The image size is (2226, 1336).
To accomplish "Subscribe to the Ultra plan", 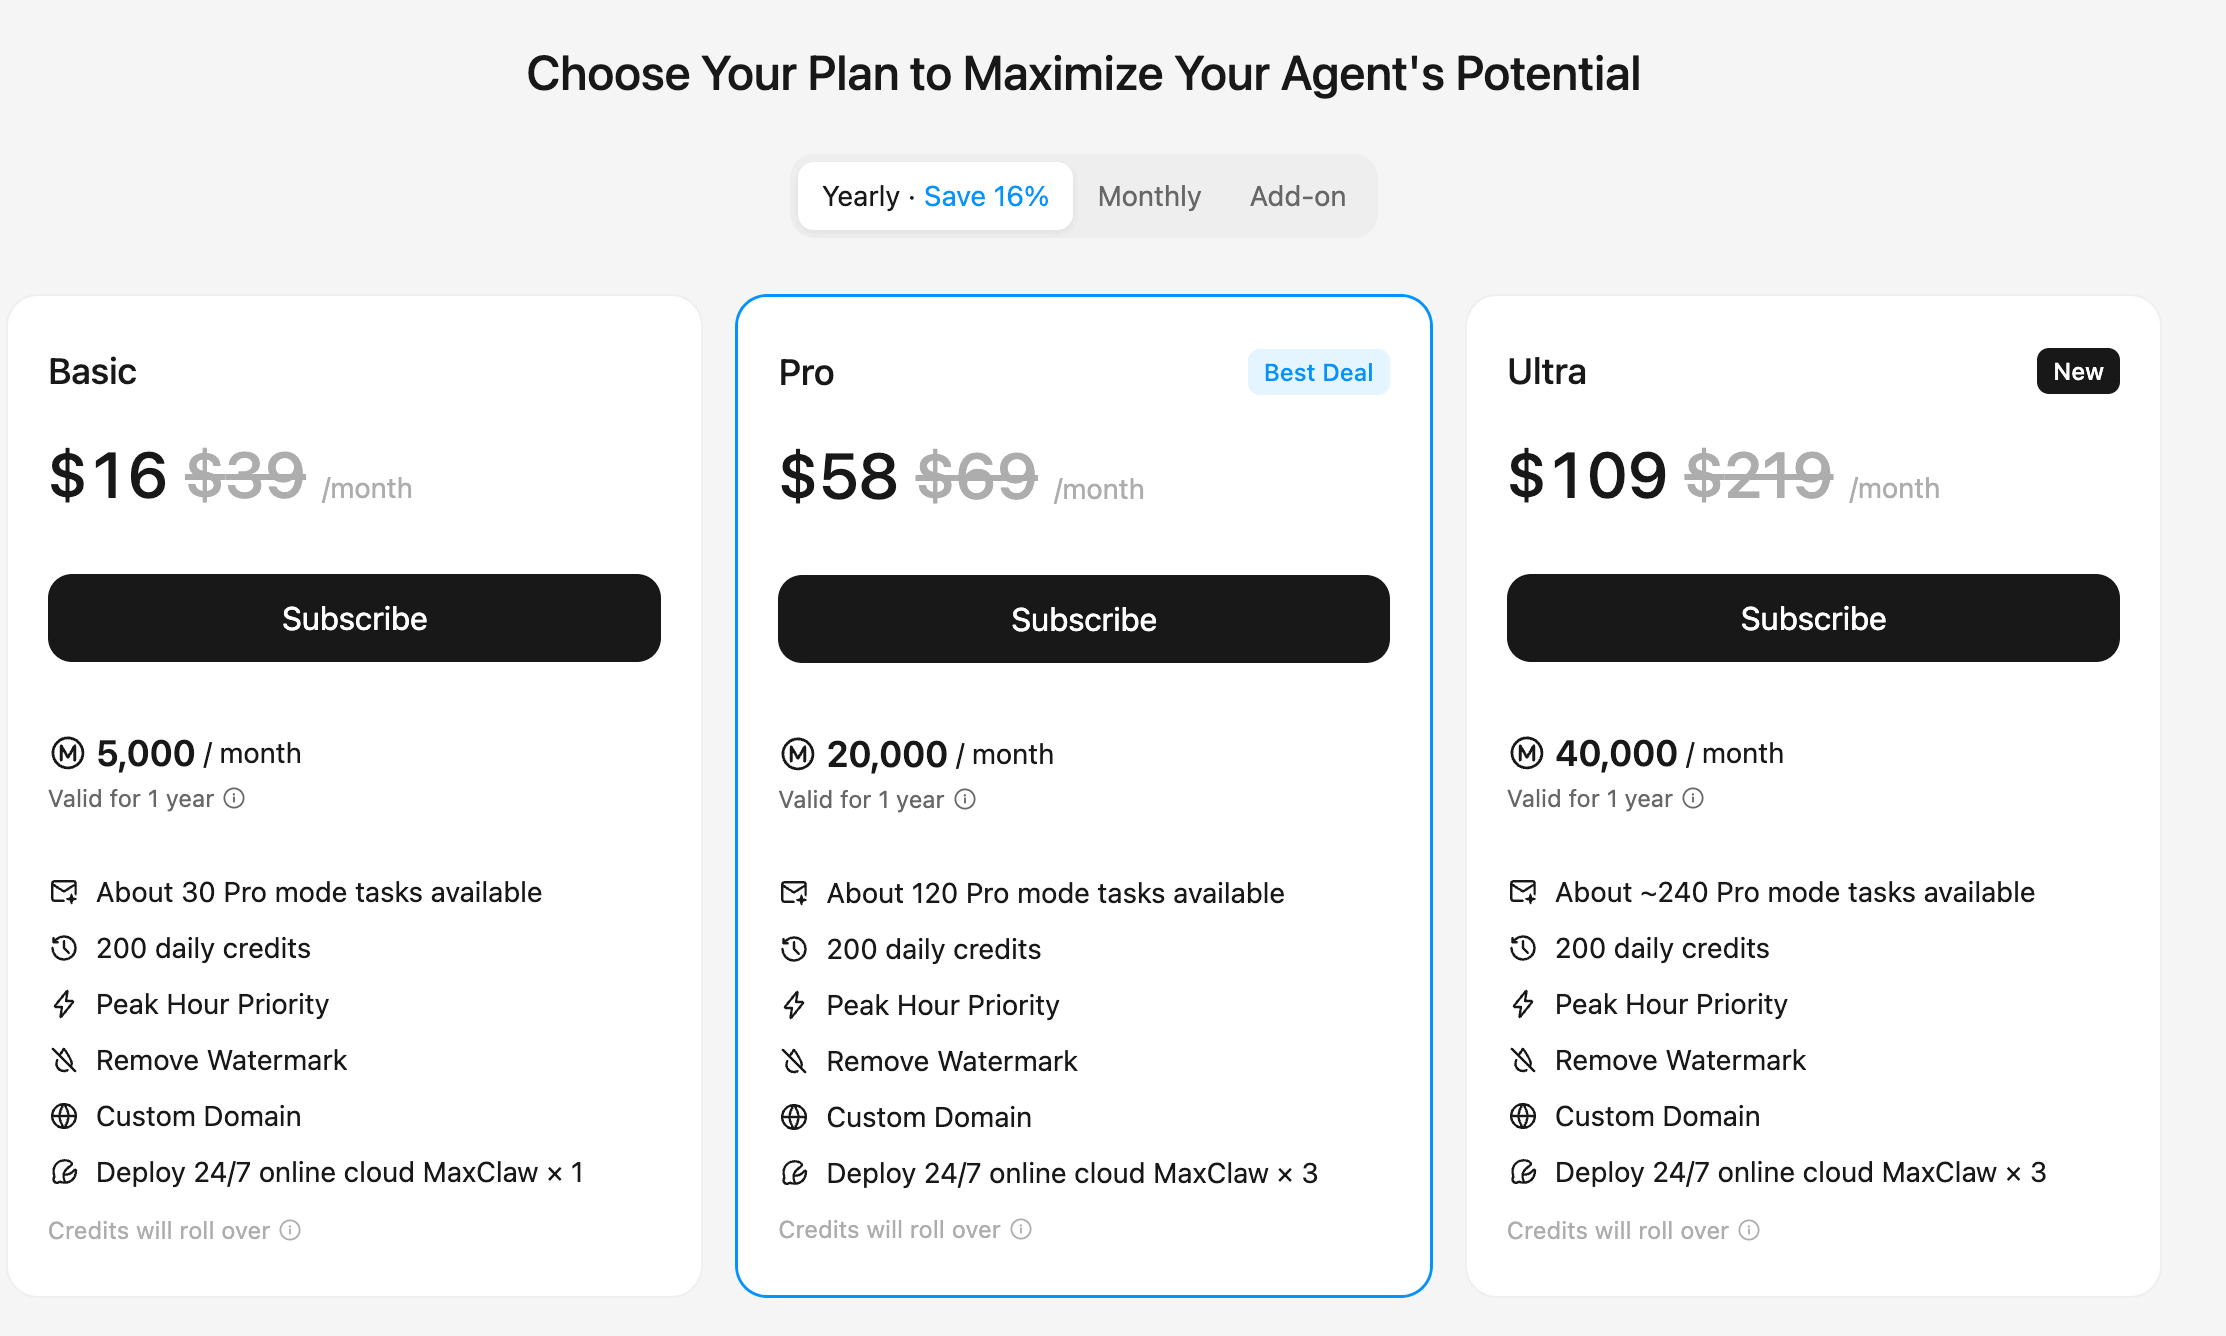I will (x=1812, y=618).
